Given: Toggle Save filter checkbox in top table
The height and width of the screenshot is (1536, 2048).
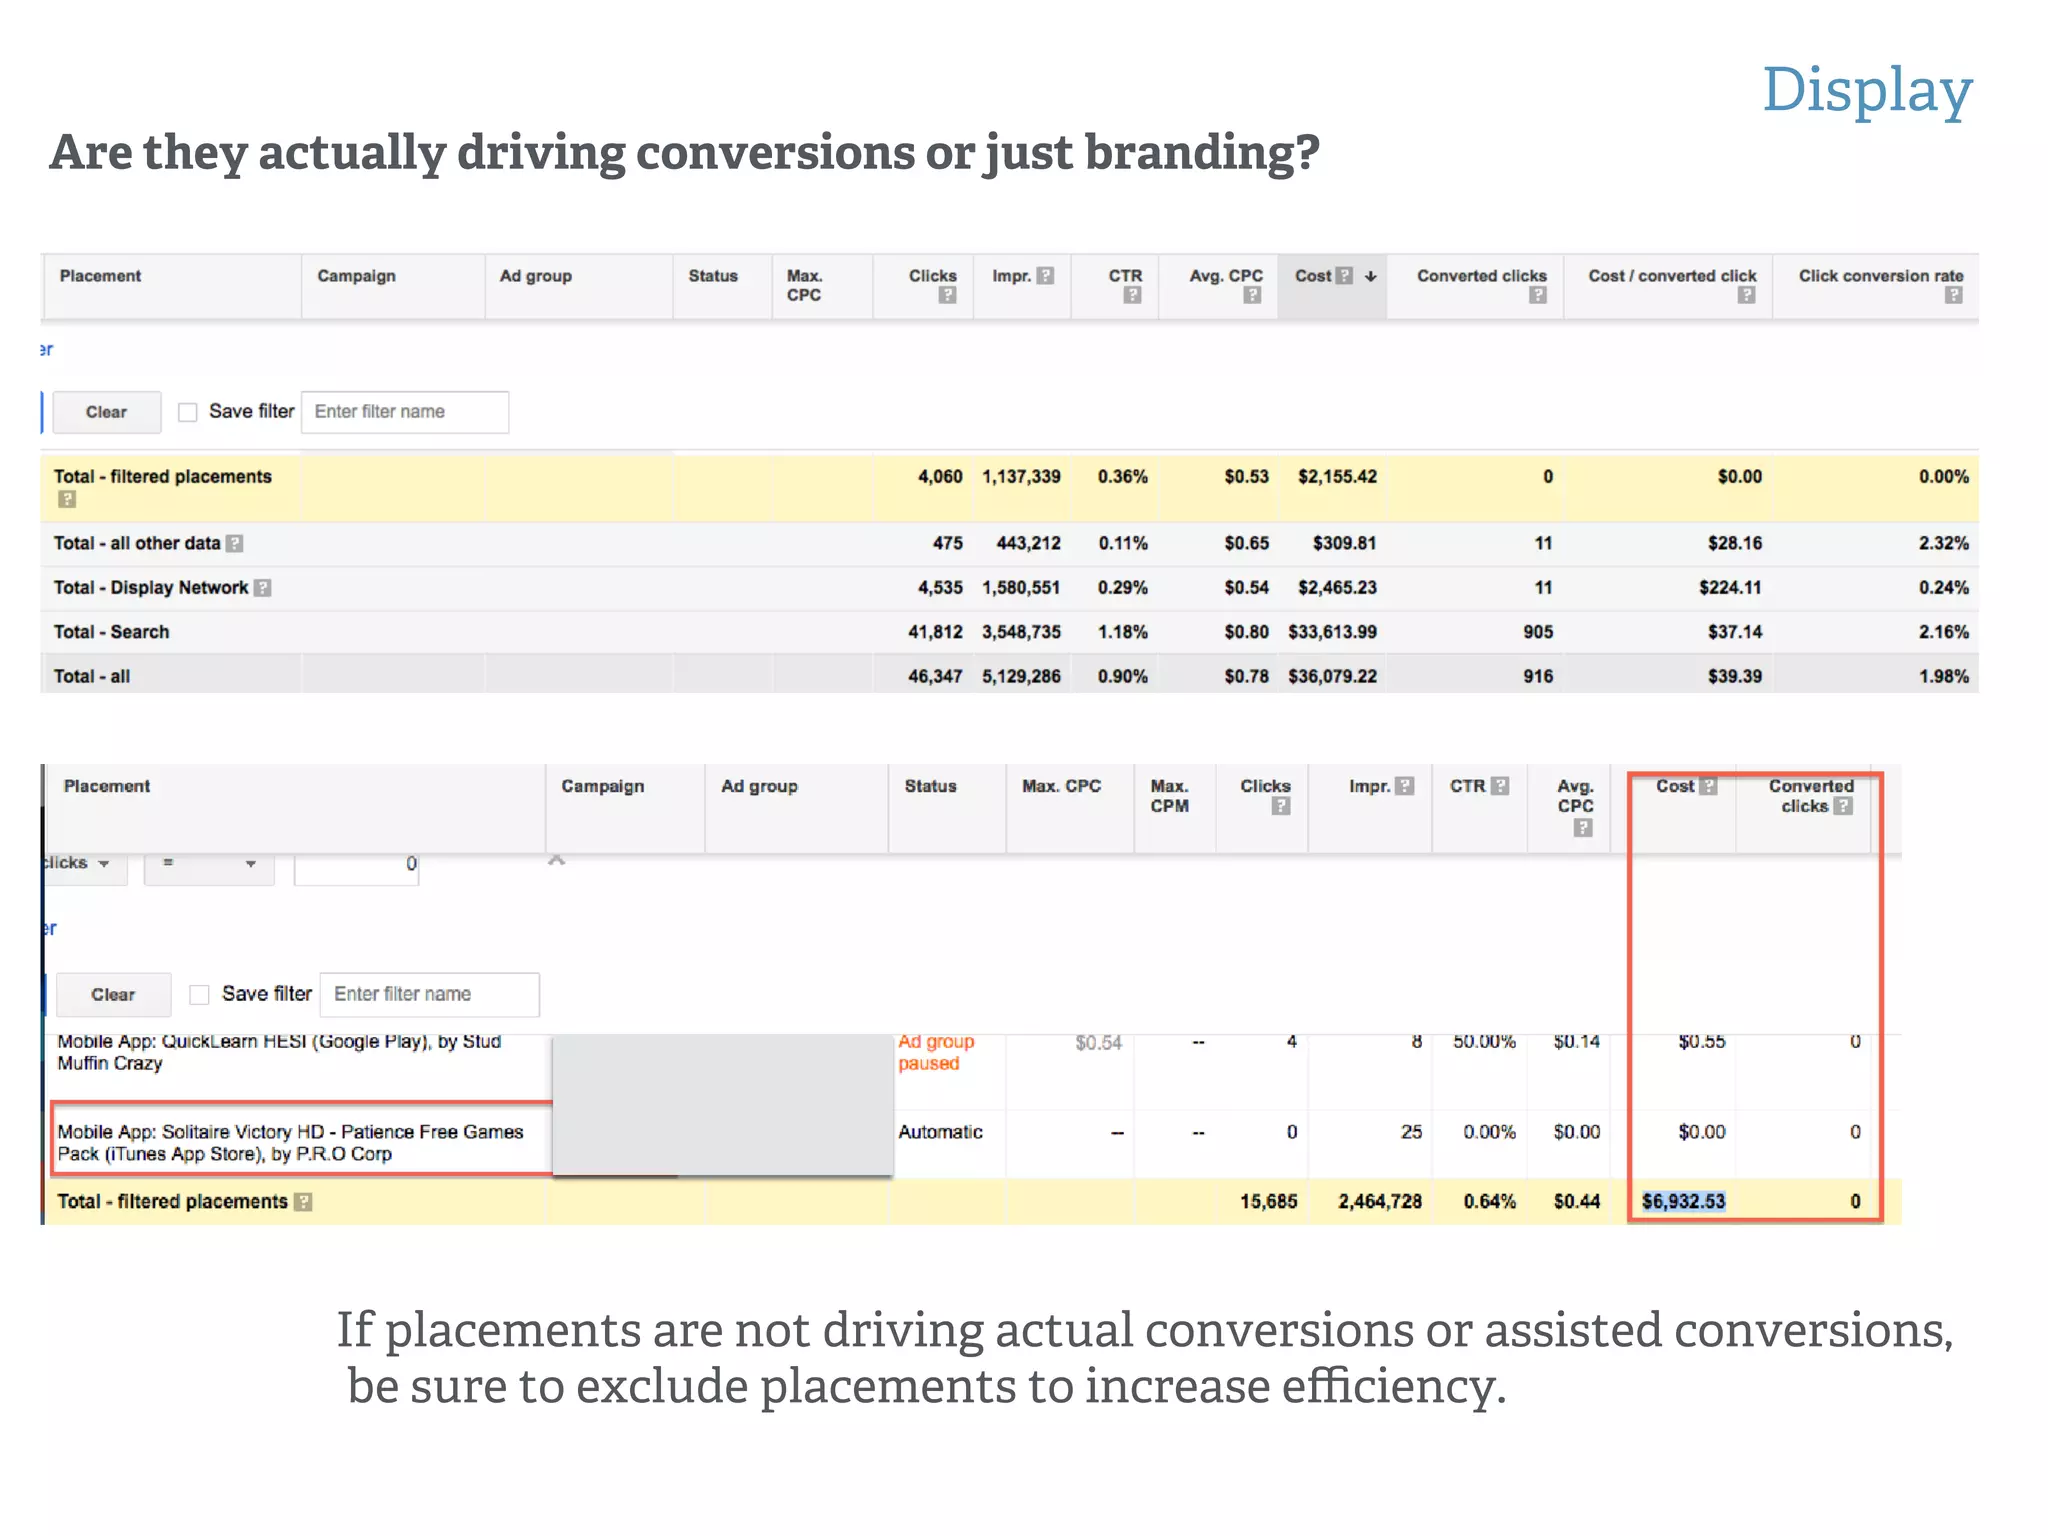Looking at the screenshot, I should 187,412.
